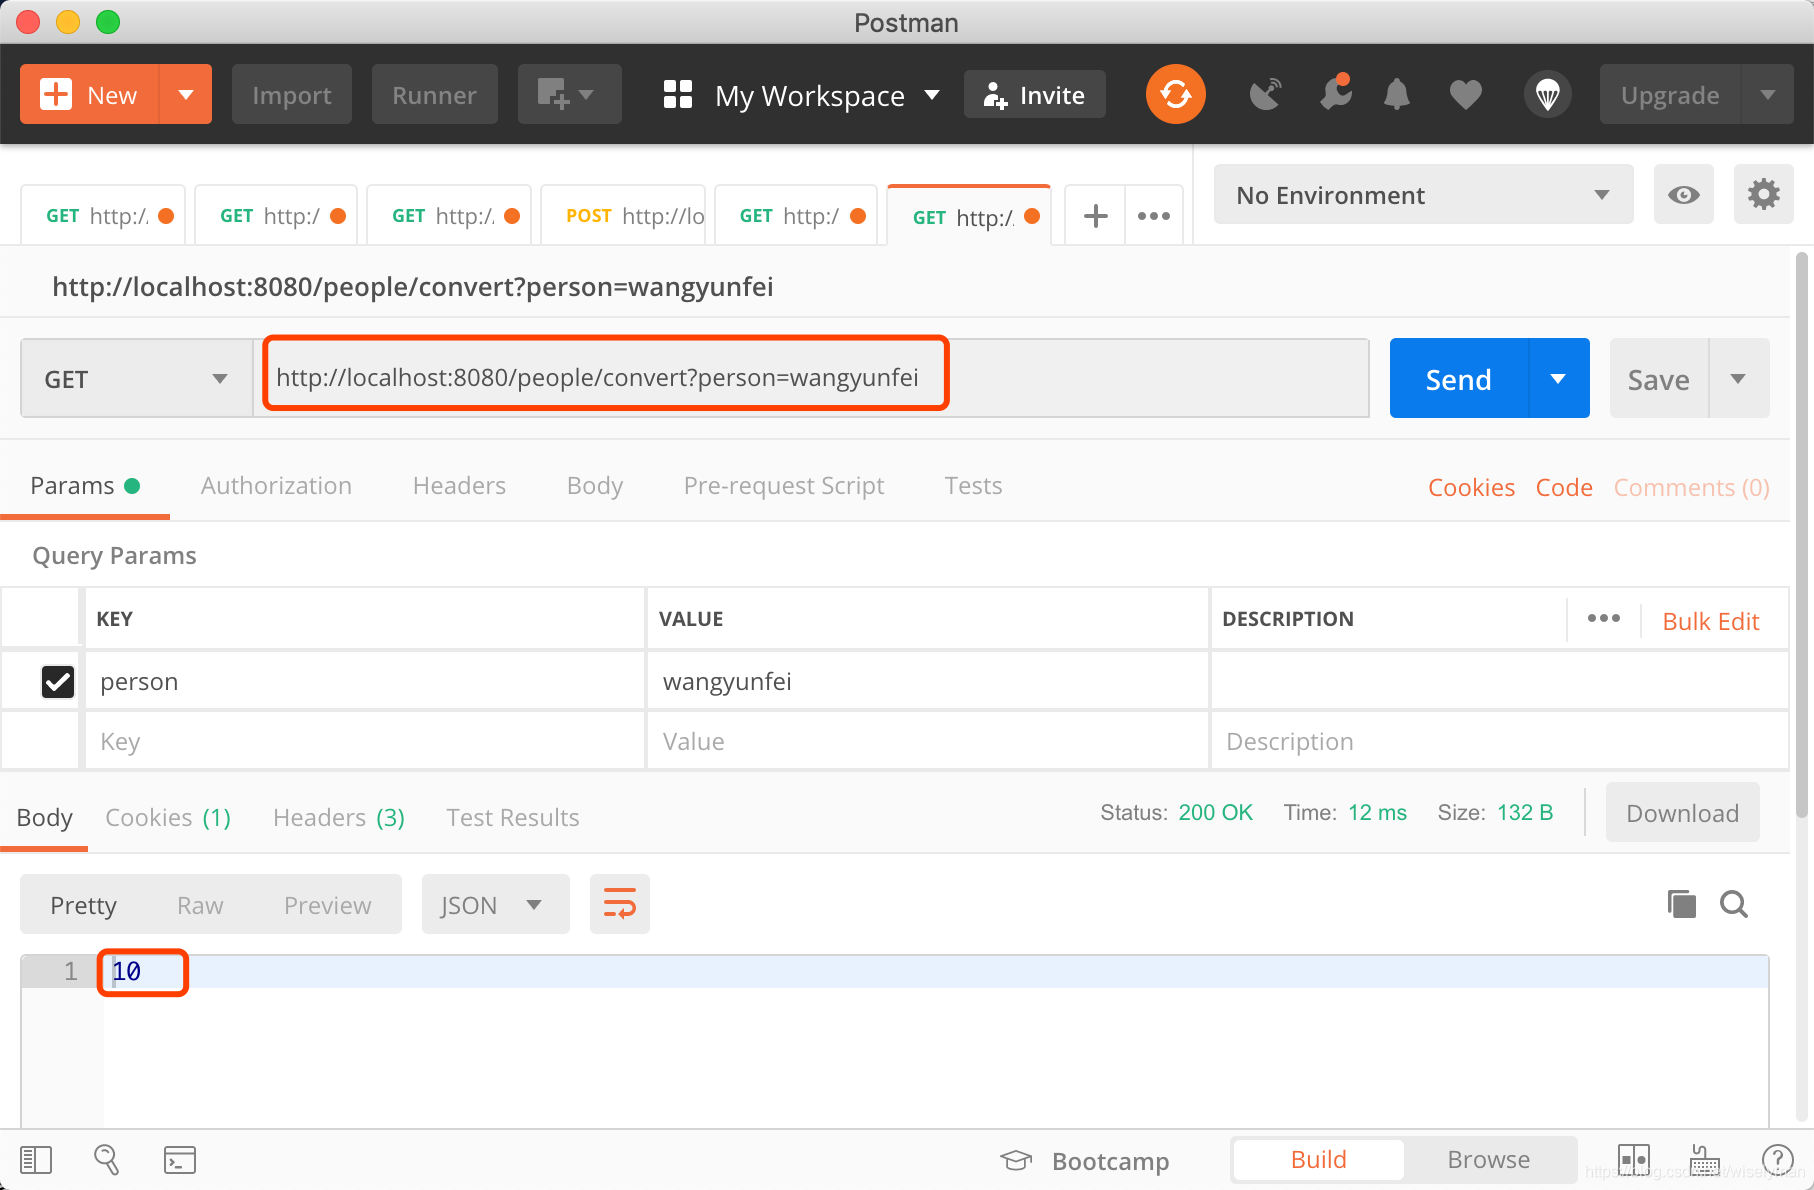This screenshot has height=1190, width=1814.
Task: Open manage environments gear icon
Action: [1763, 194]
